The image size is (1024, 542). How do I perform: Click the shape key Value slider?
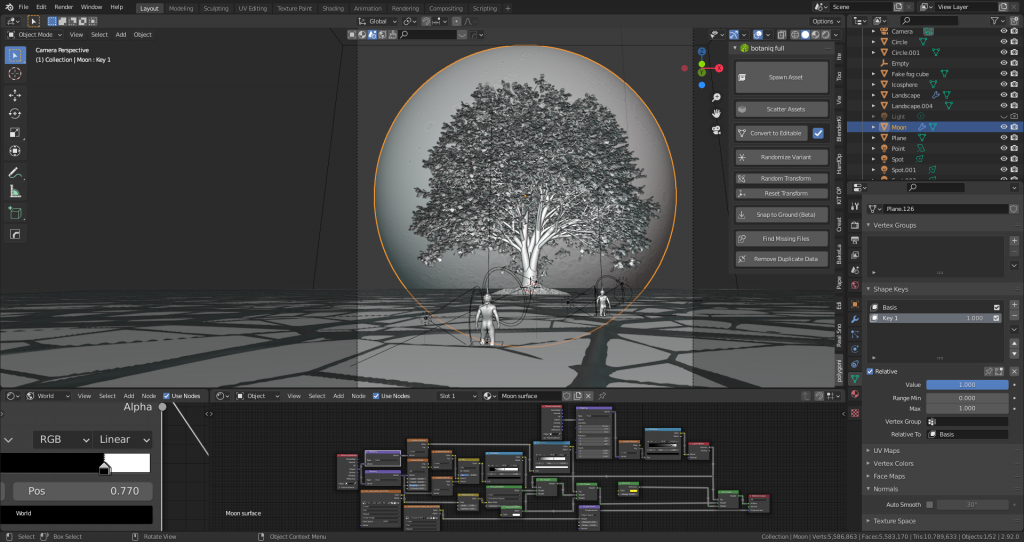[x=966, y=384]
